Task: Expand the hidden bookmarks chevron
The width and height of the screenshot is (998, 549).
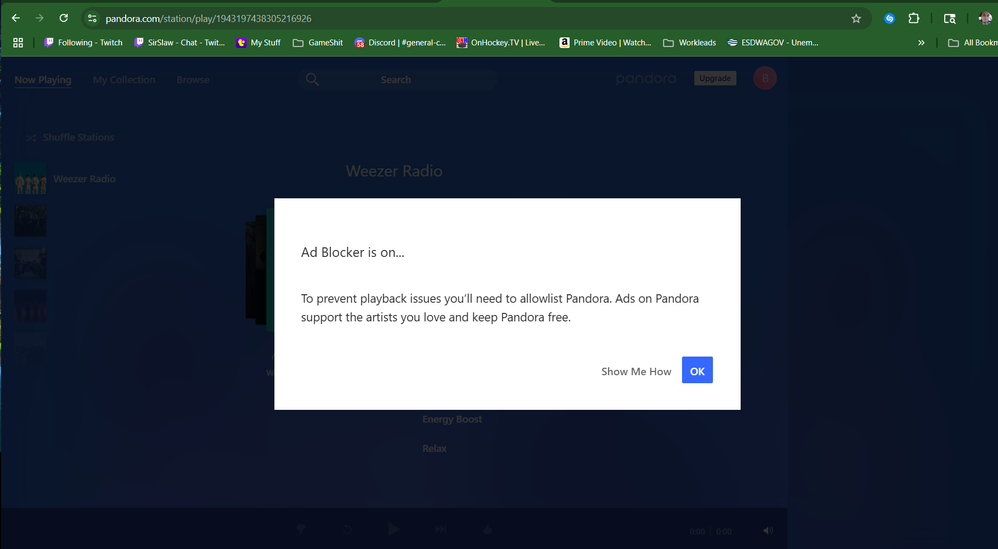Action: [921, 43]
